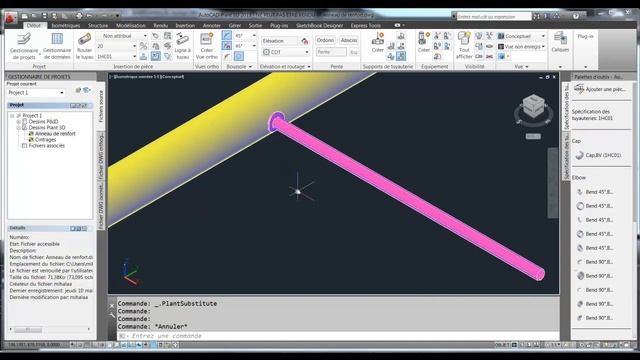This screenshot has width=640, height=360.
Task: Click print icon in quick access toolbar
Action: 79,16
